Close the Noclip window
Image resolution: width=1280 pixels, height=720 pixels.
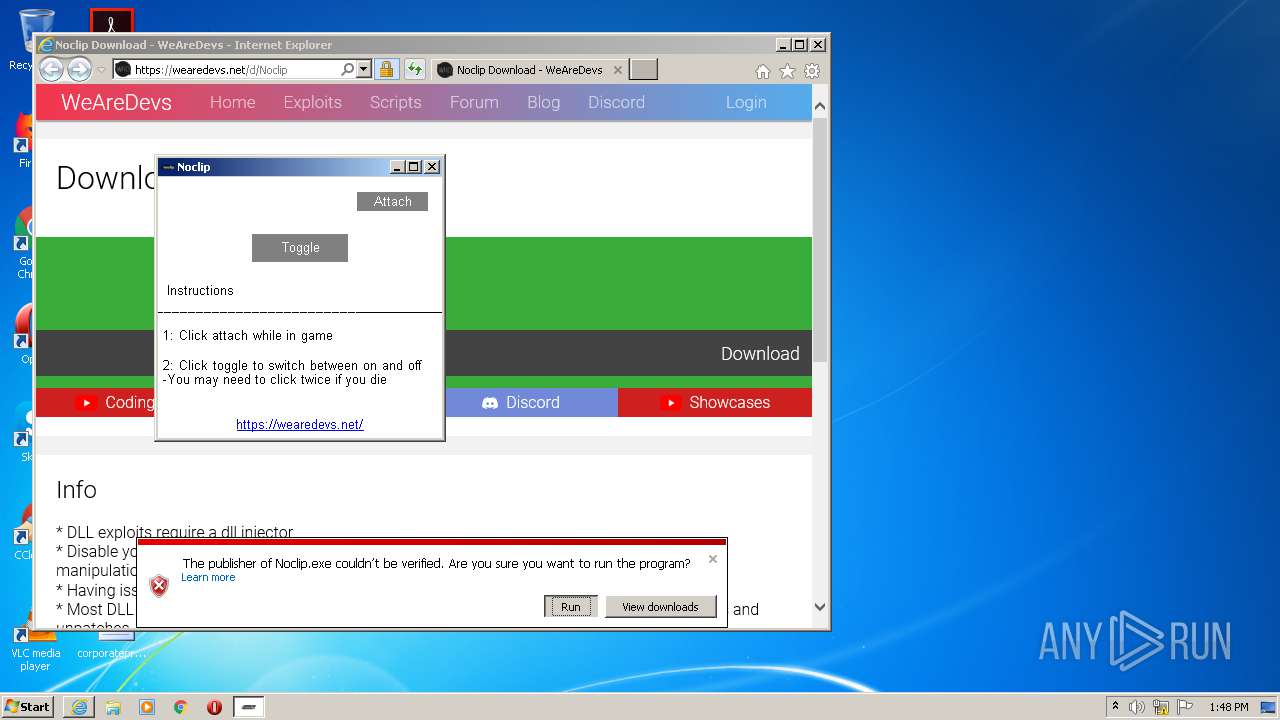[x=432, y=167]
